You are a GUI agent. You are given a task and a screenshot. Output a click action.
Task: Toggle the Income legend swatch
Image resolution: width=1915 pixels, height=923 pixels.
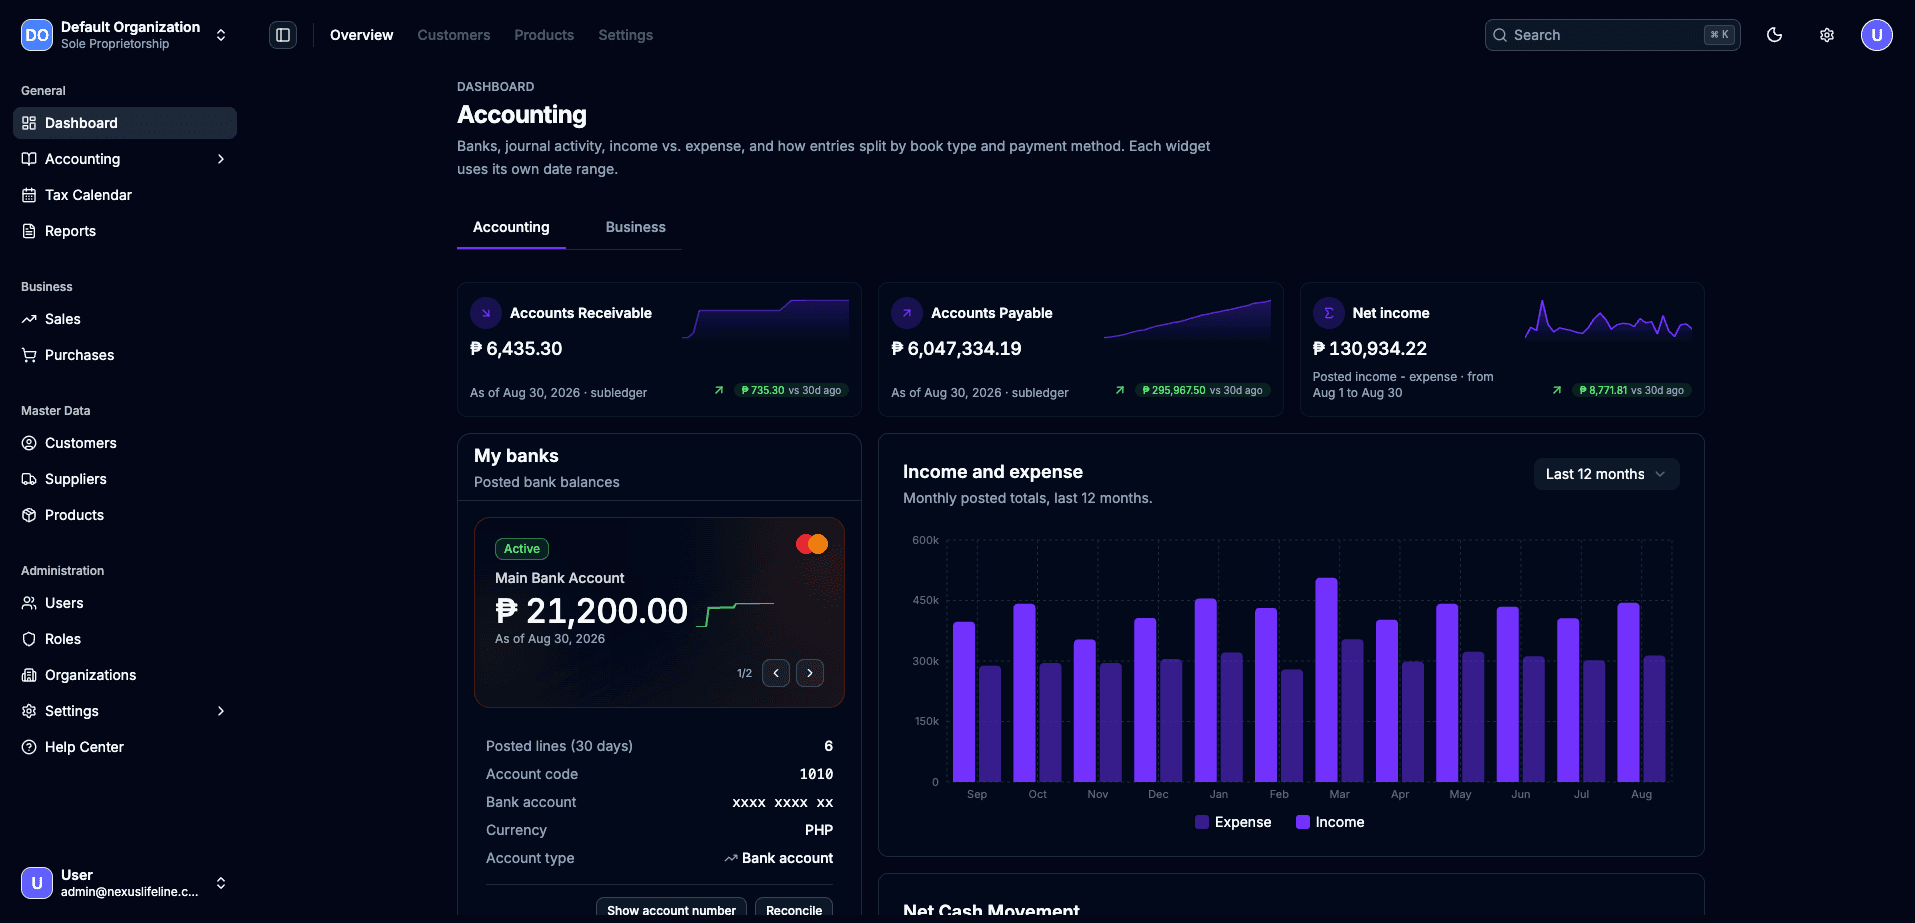click(1303, 822)
